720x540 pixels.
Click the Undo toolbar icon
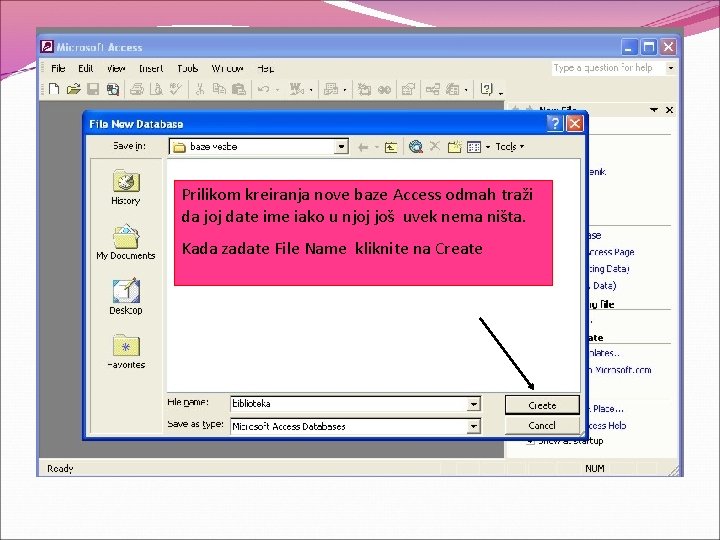(x=264, y=89)
